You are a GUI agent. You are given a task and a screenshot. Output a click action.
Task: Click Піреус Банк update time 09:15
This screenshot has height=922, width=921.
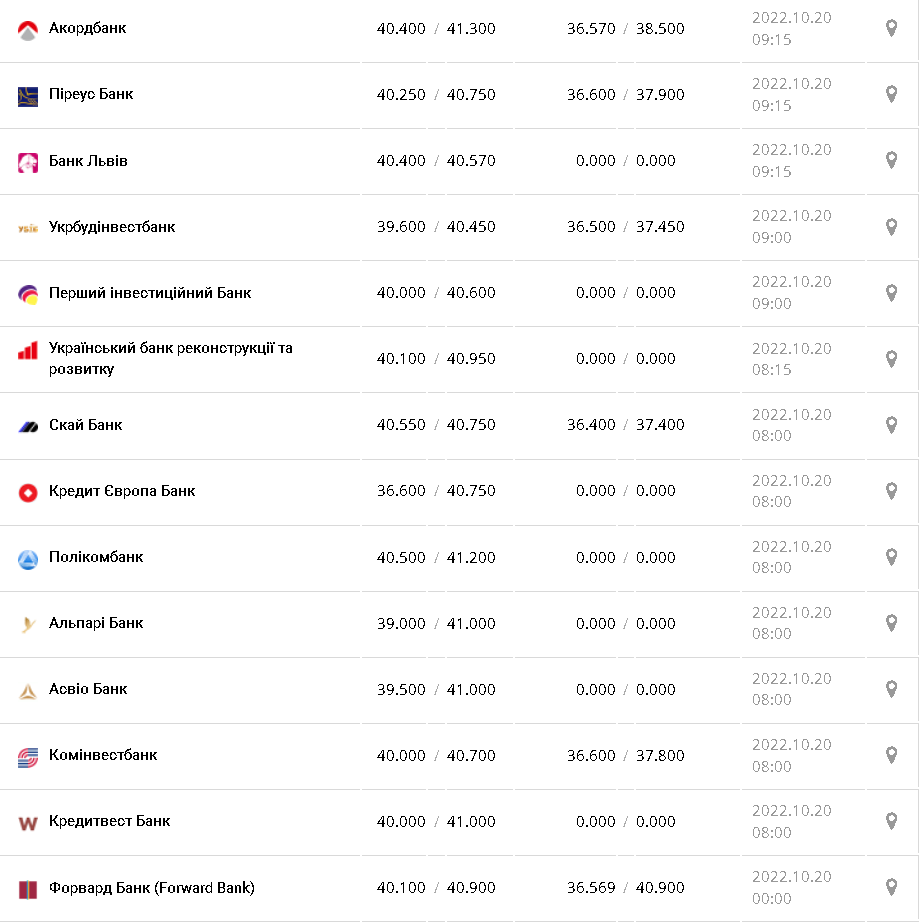click(772, 105)
